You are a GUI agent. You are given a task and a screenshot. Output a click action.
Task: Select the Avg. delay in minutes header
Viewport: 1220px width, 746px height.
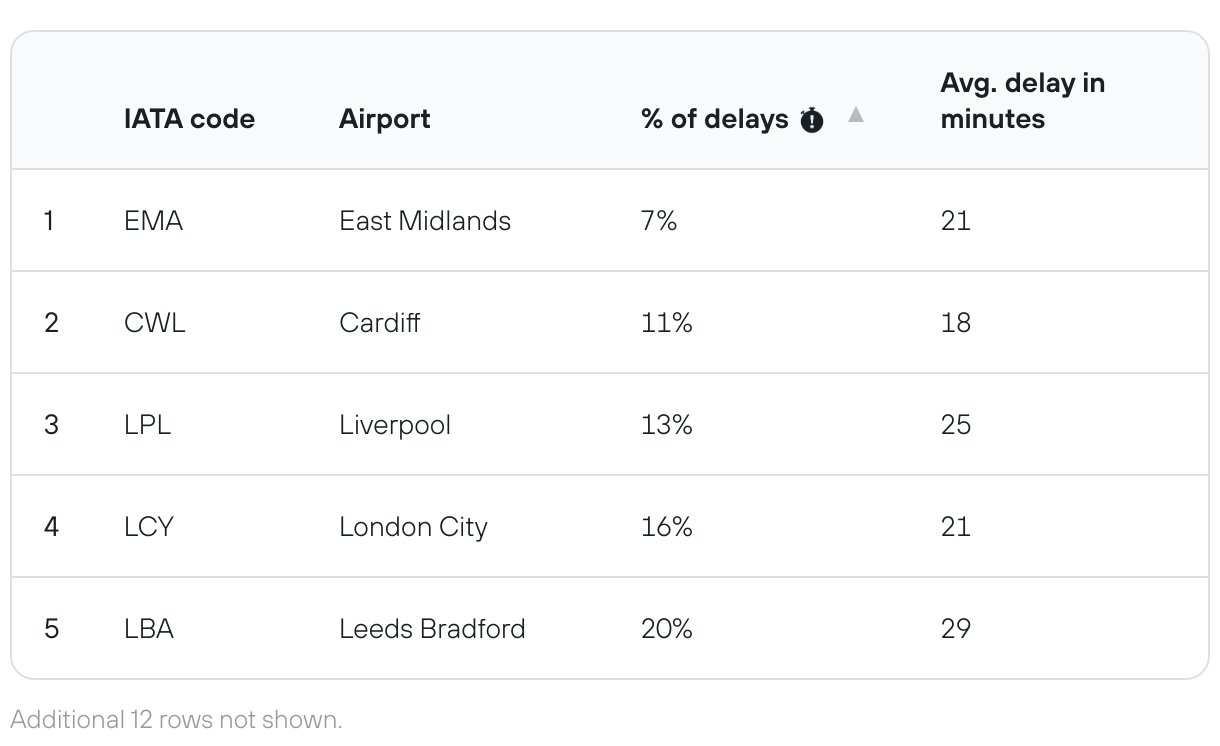pyautogui.click(x=1022, y=101)
